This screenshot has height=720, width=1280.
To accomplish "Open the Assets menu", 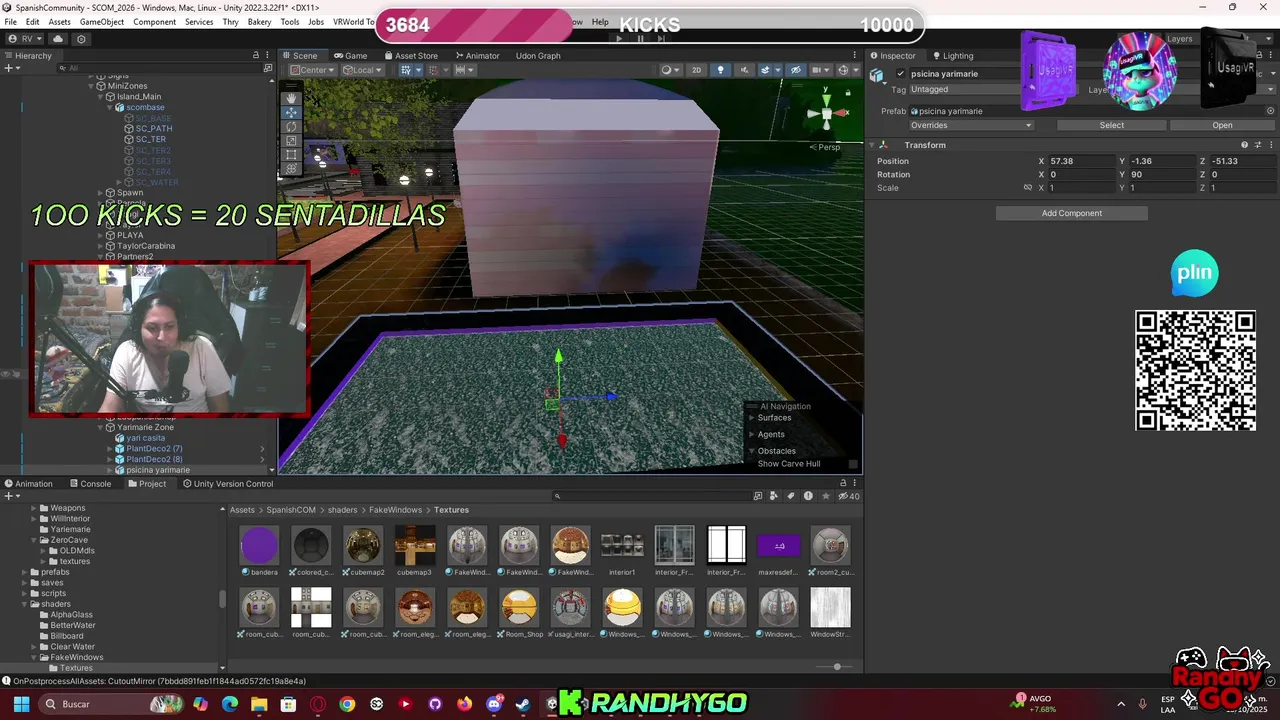I will coord(60,22).
